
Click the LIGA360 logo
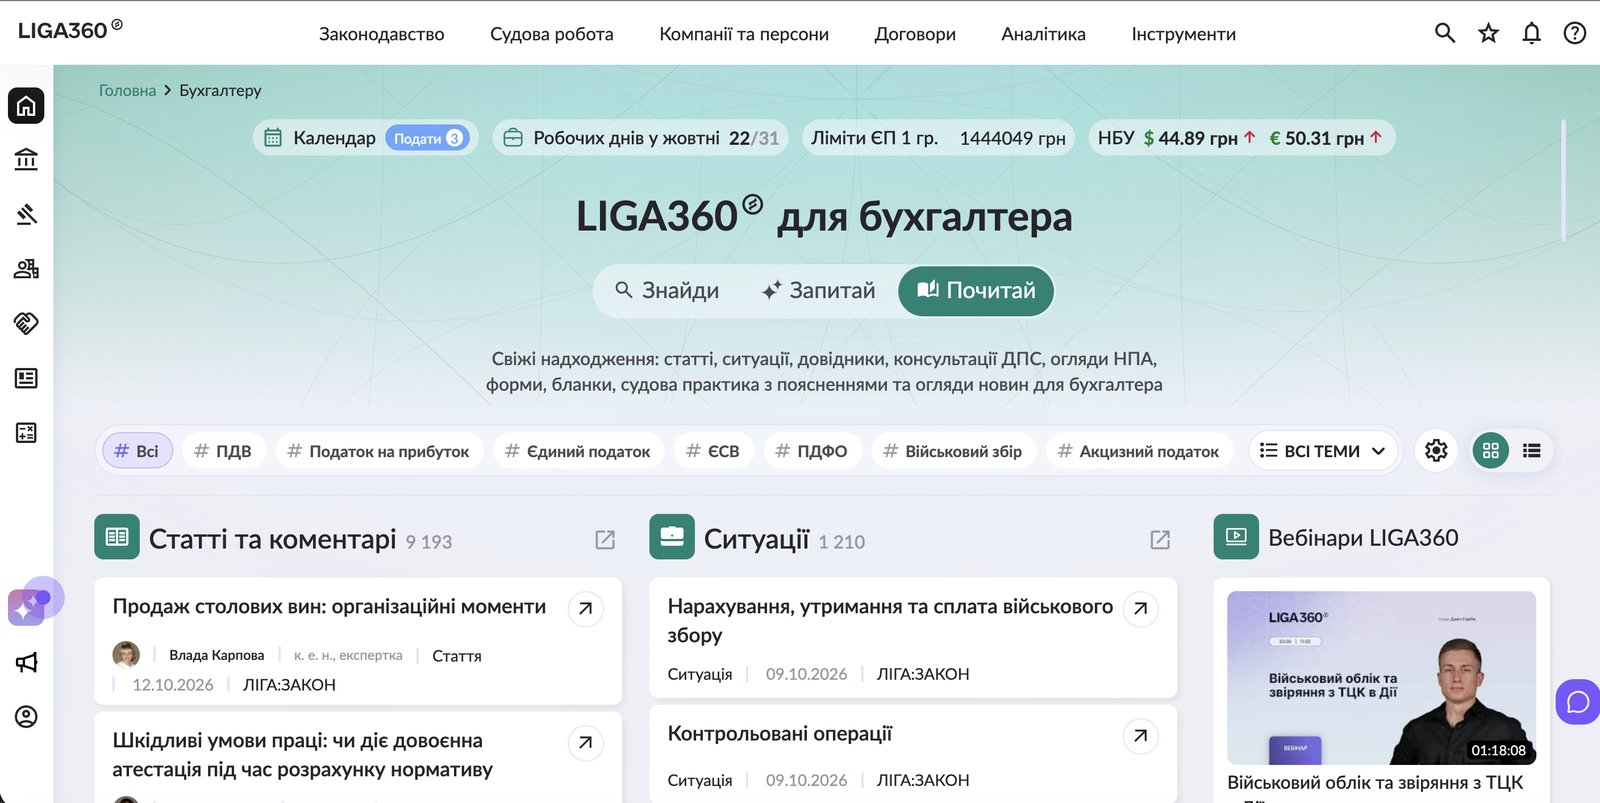tap(70, 30)
